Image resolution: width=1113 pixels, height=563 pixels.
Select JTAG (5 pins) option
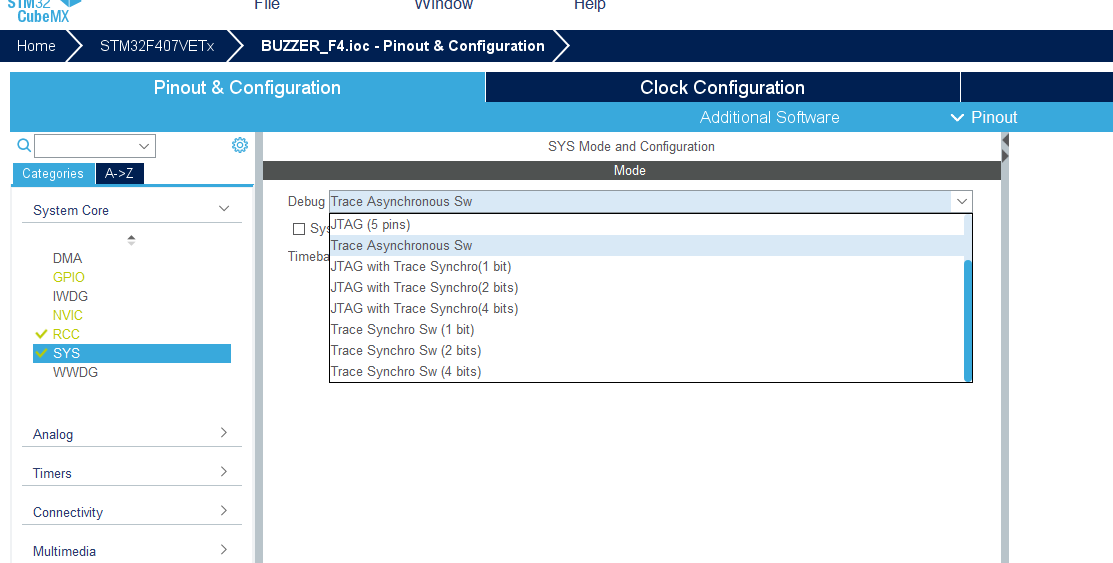click(x=370, y=224)
